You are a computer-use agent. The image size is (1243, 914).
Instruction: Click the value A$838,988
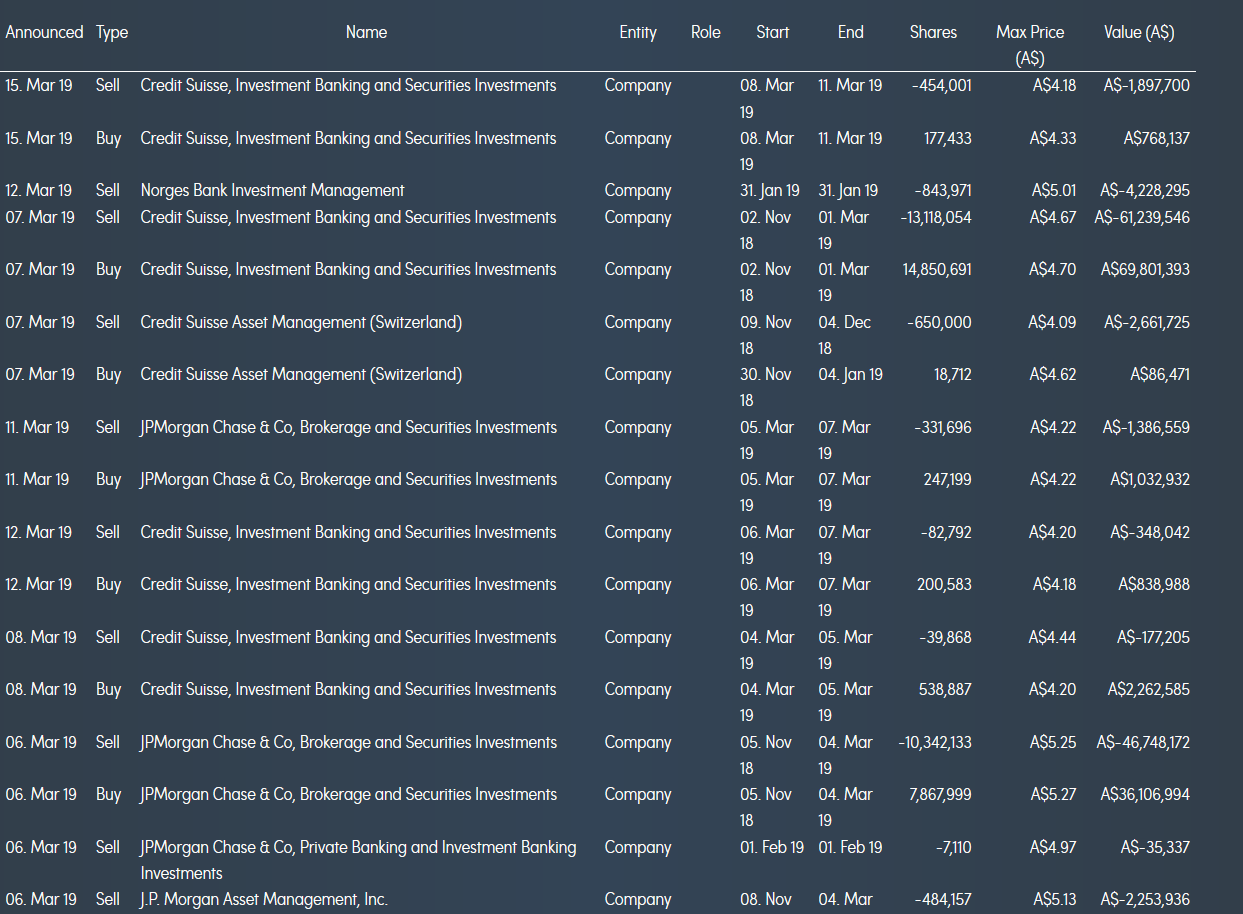(1155, 584)
